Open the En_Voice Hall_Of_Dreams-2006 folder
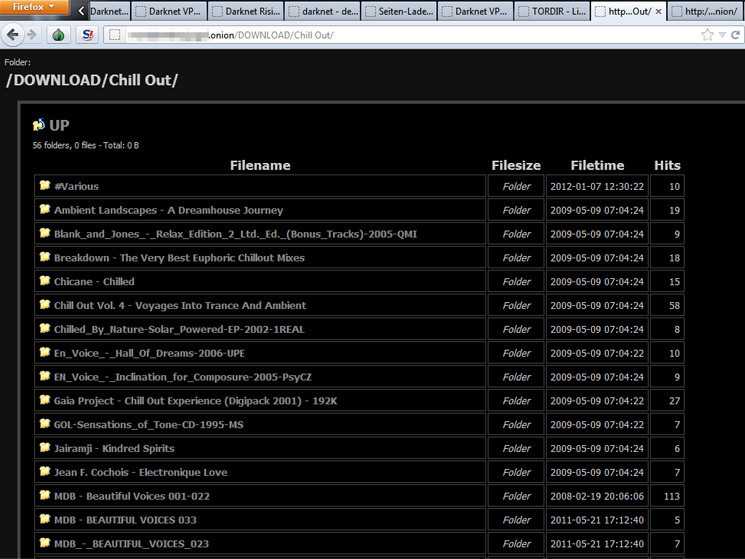 pos(149,353)
